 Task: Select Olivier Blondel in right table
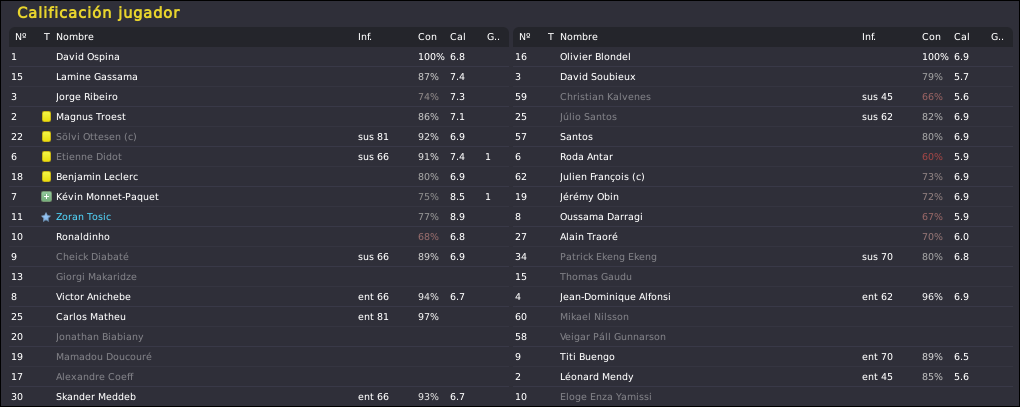[x=762, y=57]
